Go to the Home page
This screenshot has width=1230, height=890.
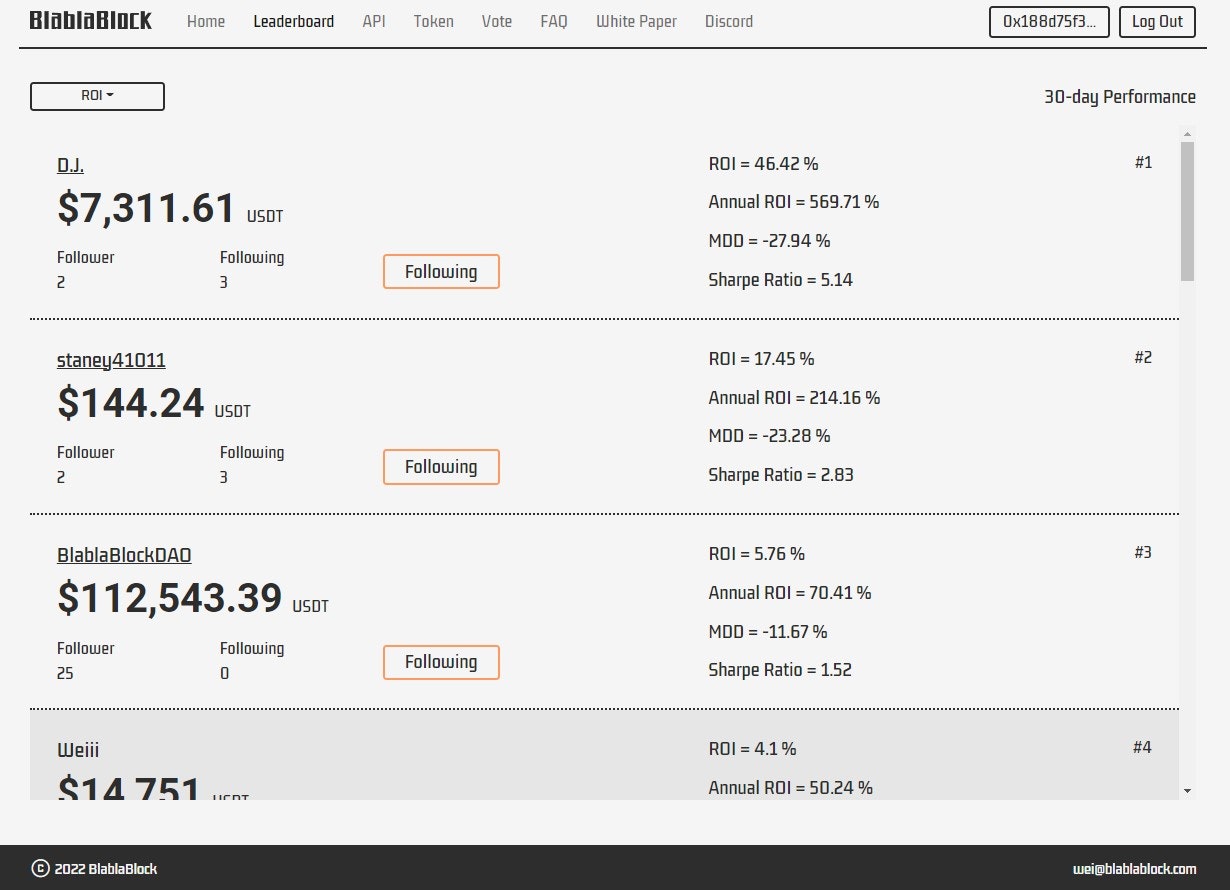pos(206,21)
